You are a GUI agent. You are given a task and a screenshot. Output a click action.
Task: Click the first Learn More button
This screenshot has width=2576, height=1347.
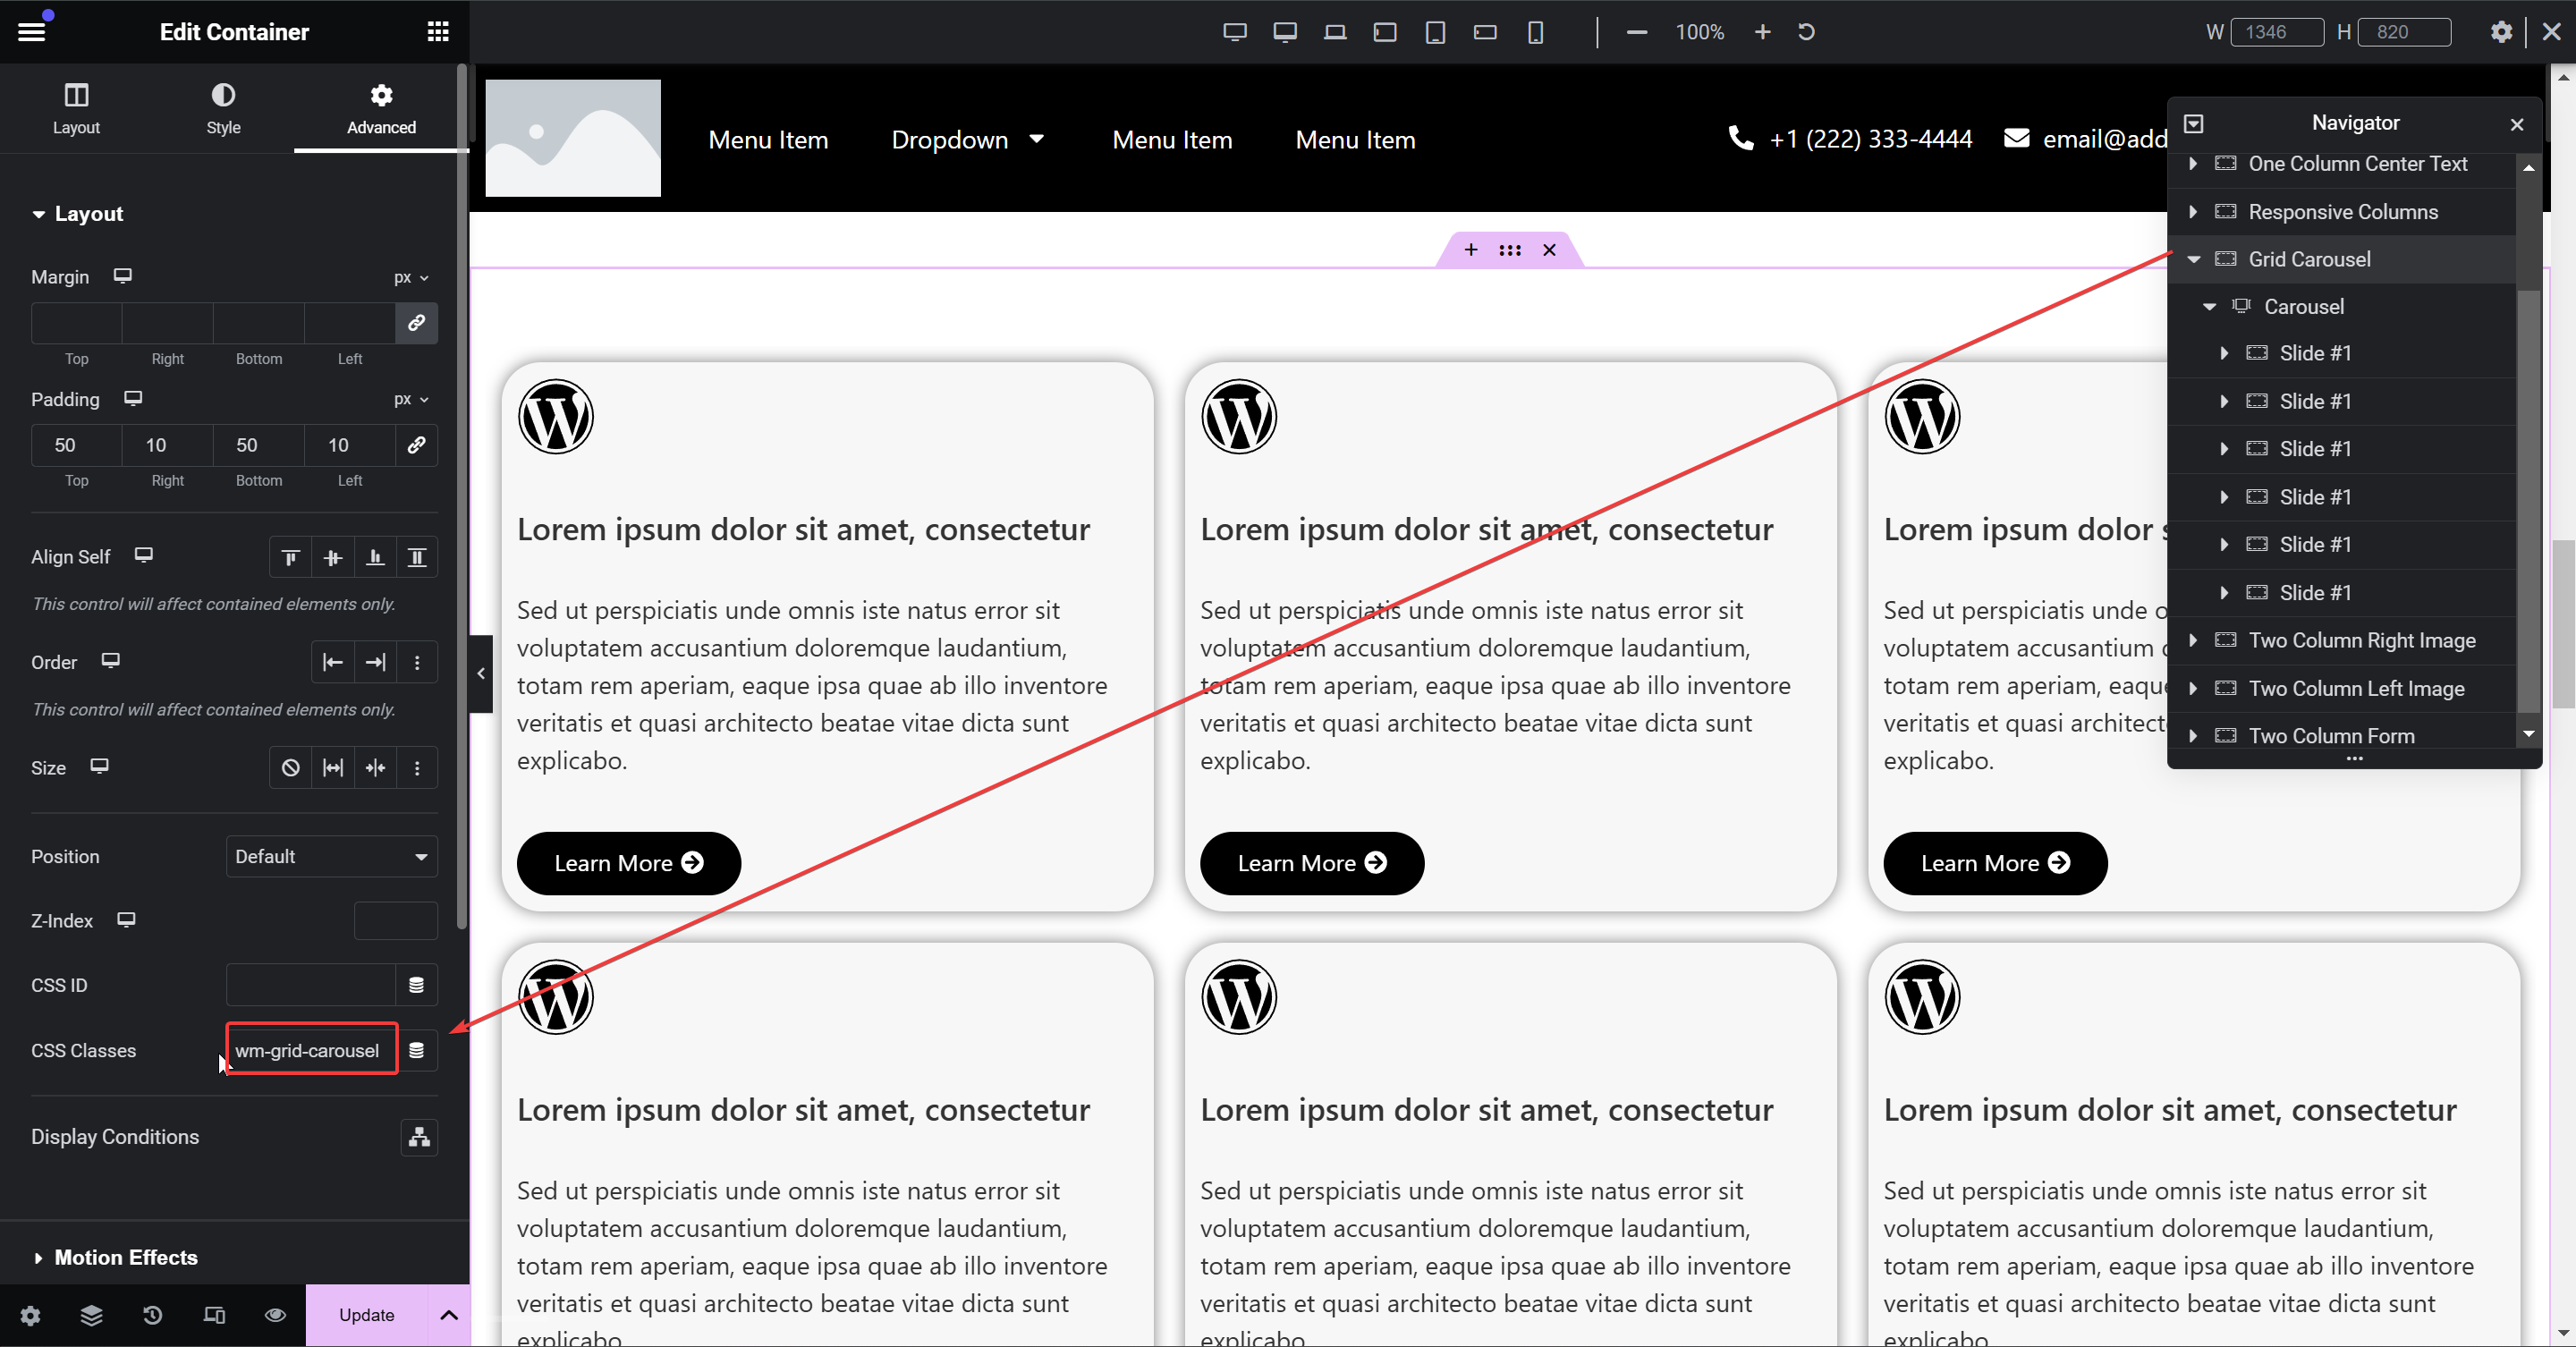[628, 863]
